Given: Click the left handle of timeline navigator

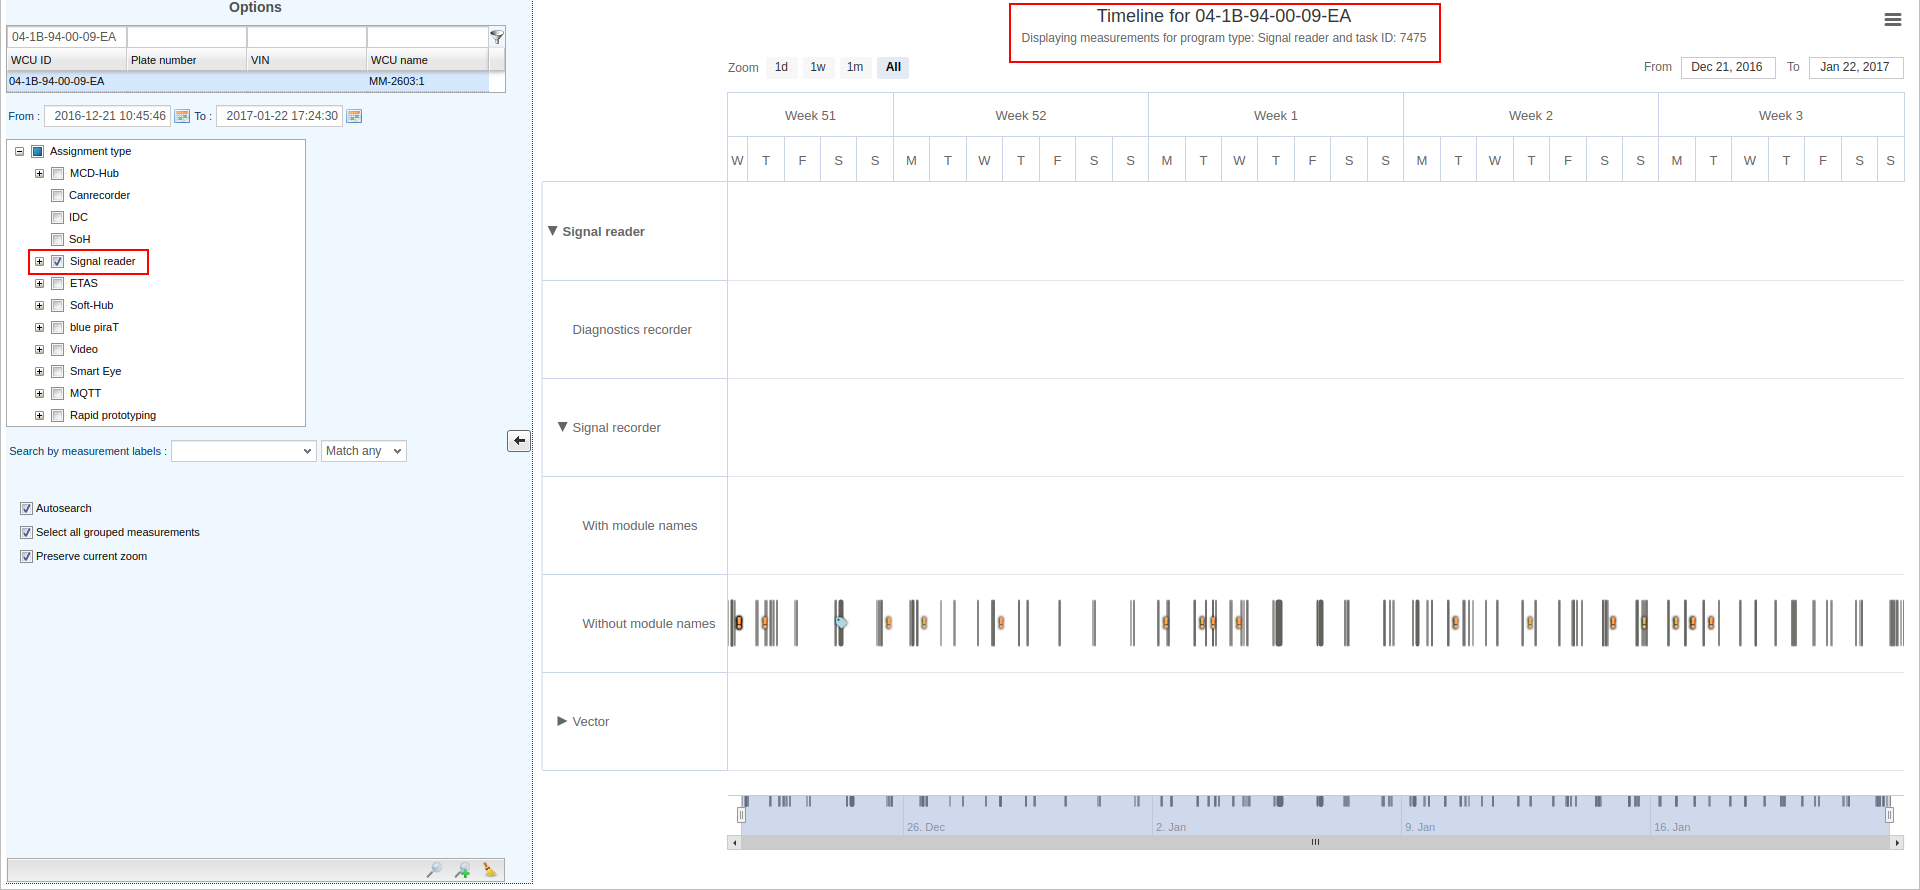Looking at the screenshot, I should pyautogui.click(x=741, y=815).
